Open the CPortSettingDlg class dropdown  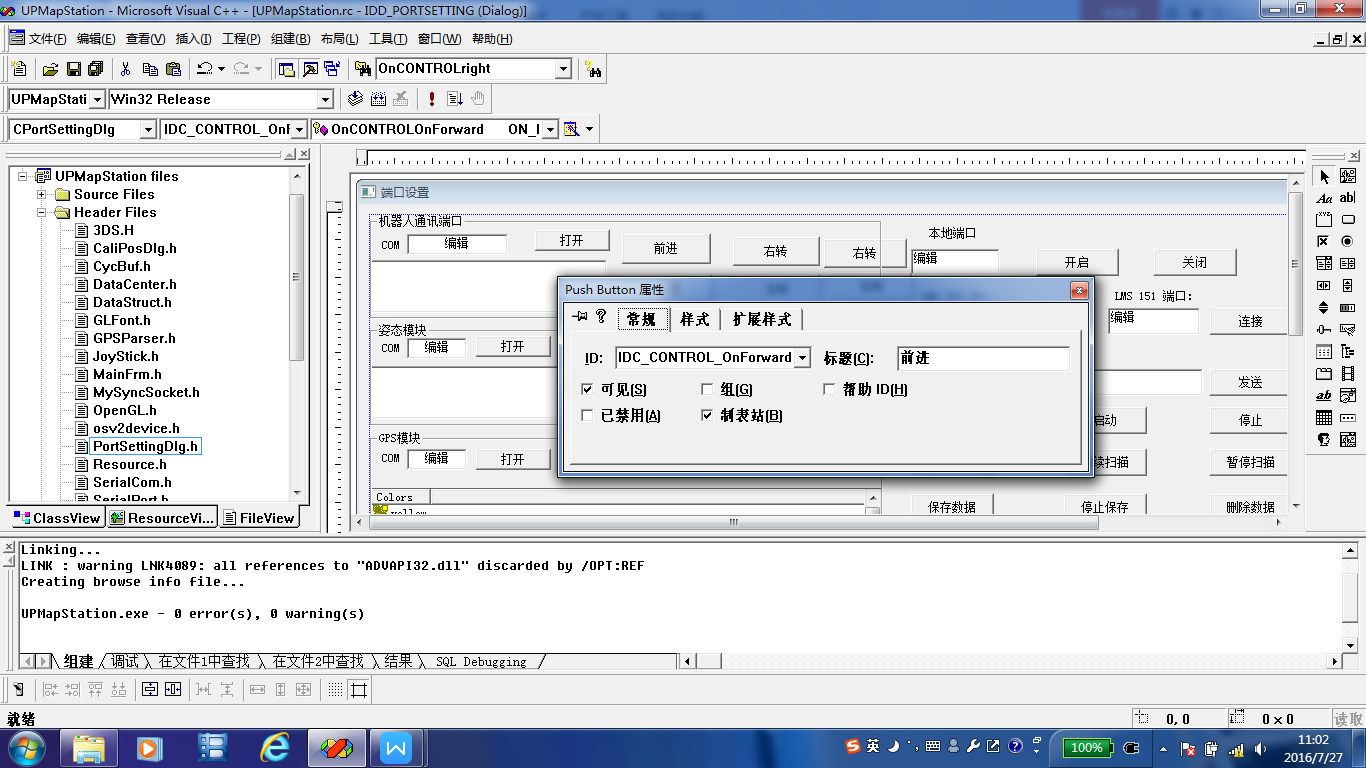tap(148, 129)
